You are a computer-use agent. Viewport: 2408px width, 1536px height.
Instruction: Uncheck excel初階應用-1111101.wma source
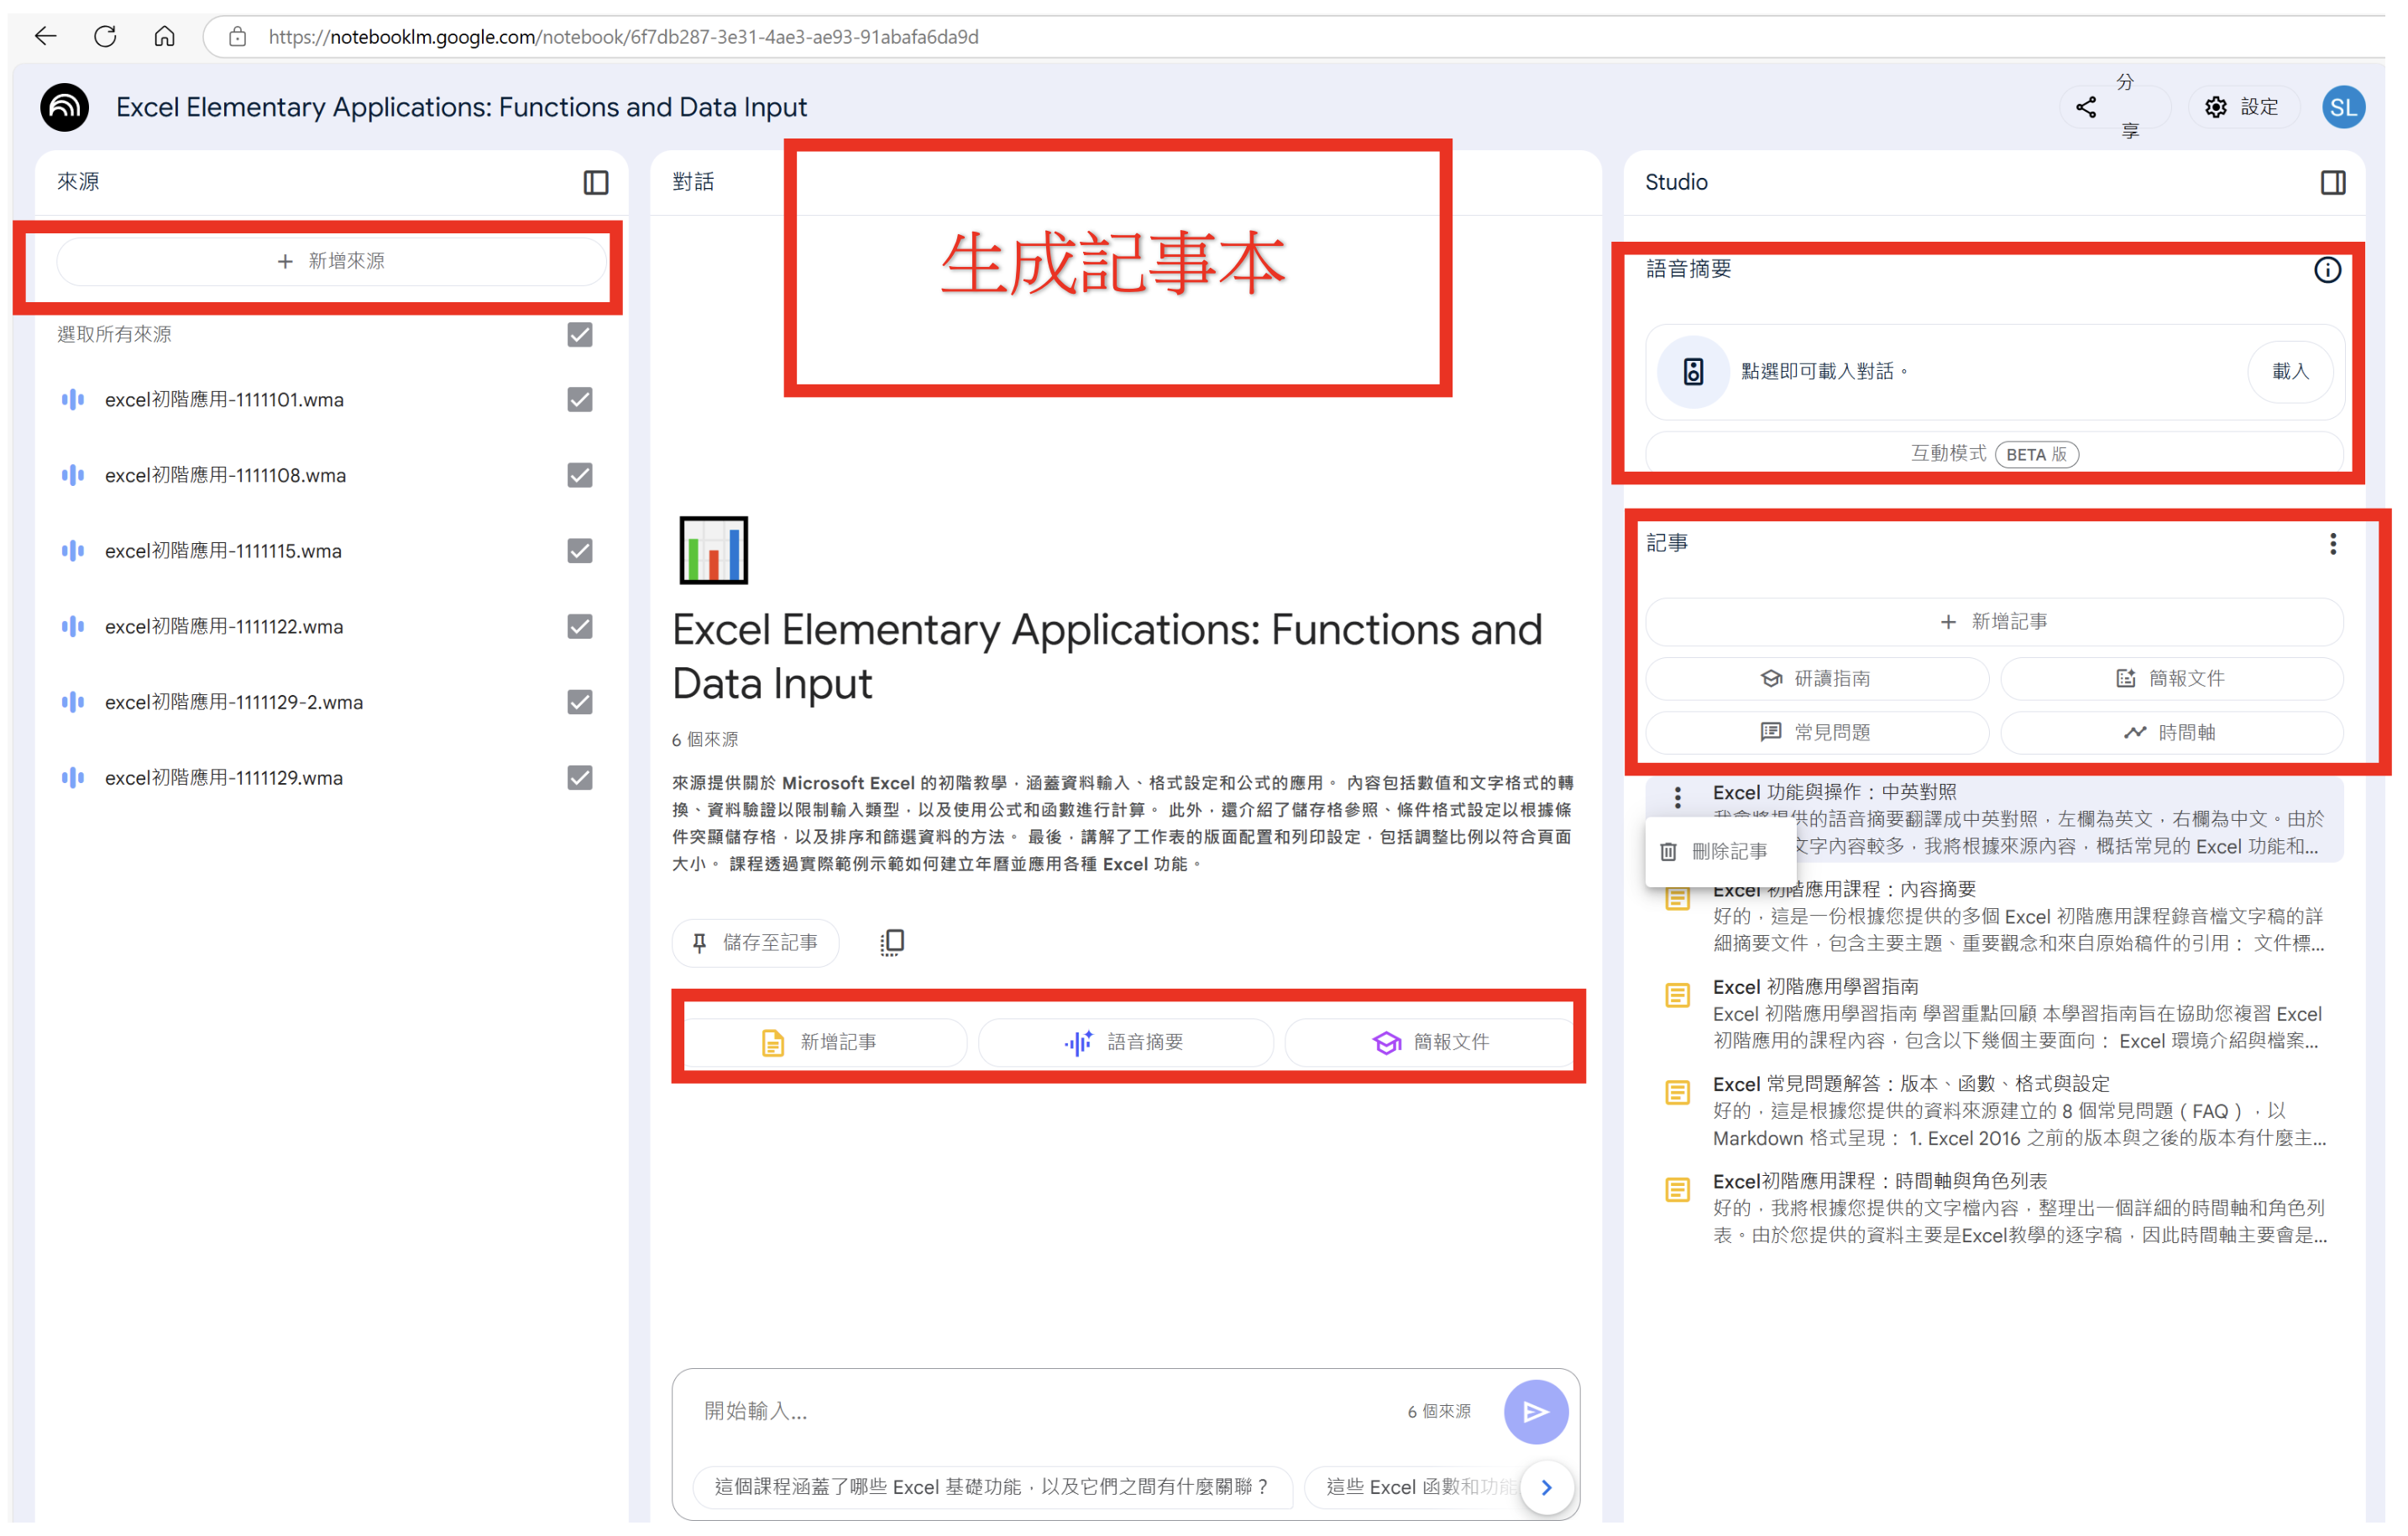580,400
